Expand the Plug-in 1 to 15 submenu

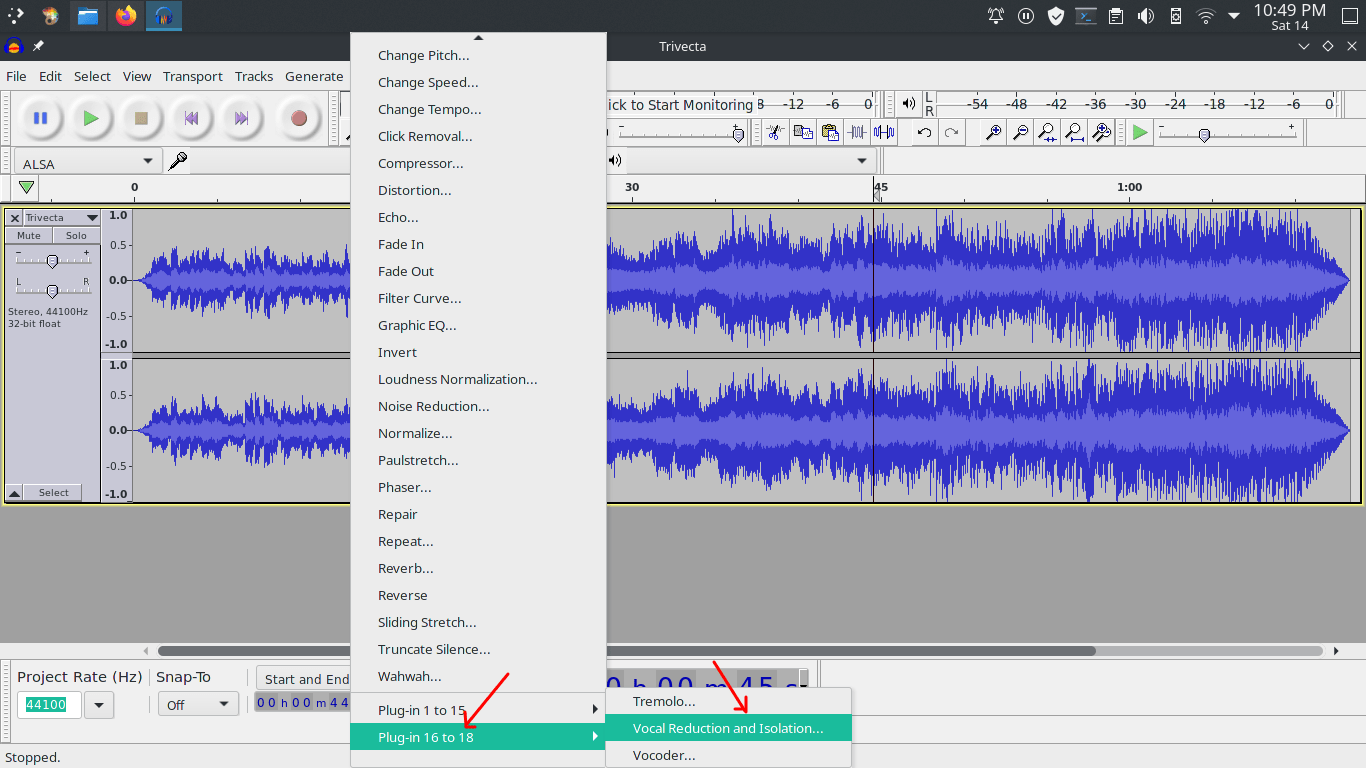pos(478,710)
